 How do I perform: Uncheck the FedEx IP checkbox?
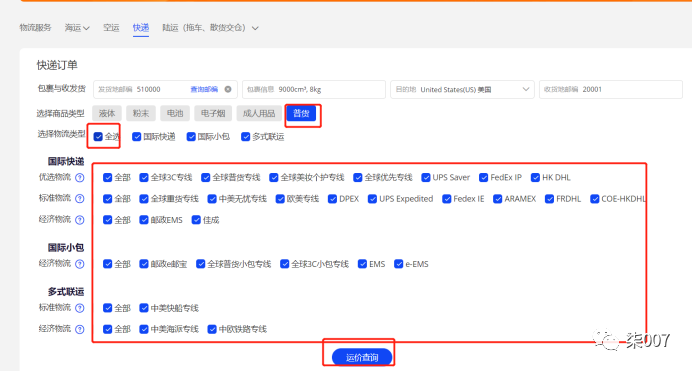[x=484, y=177]
